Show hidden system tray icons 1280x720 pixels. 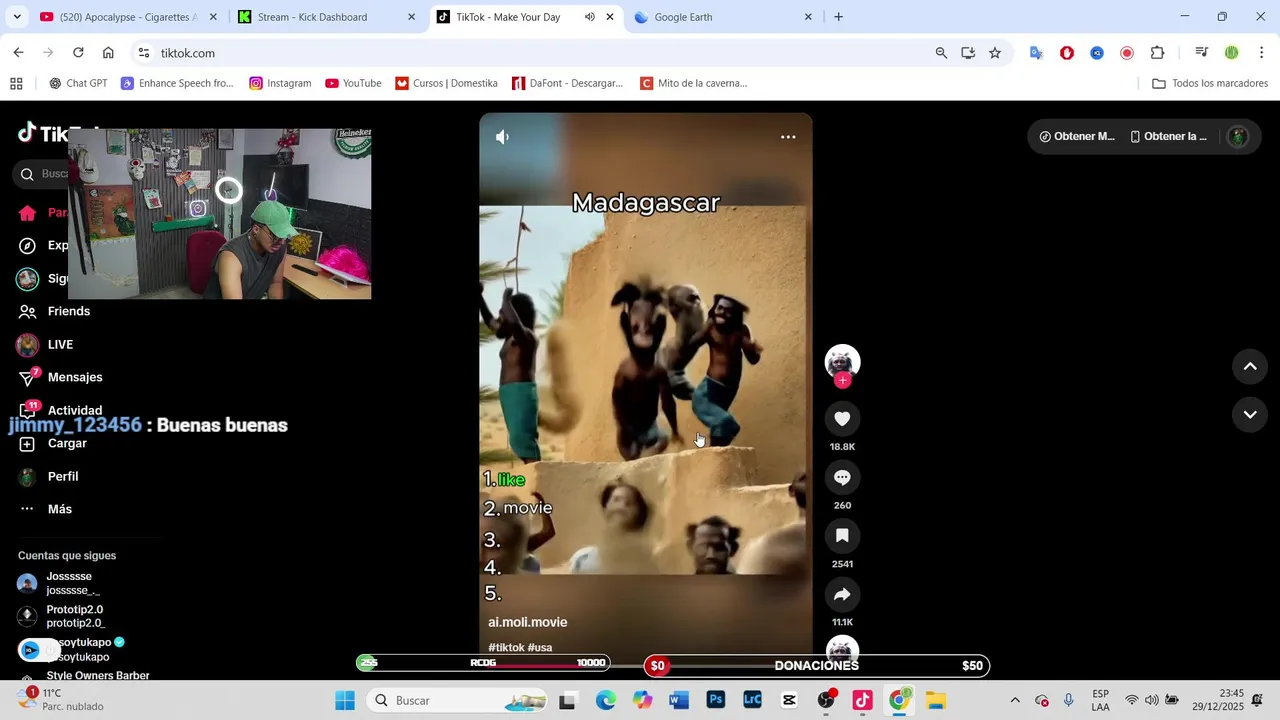click(x=1015, y=701)
